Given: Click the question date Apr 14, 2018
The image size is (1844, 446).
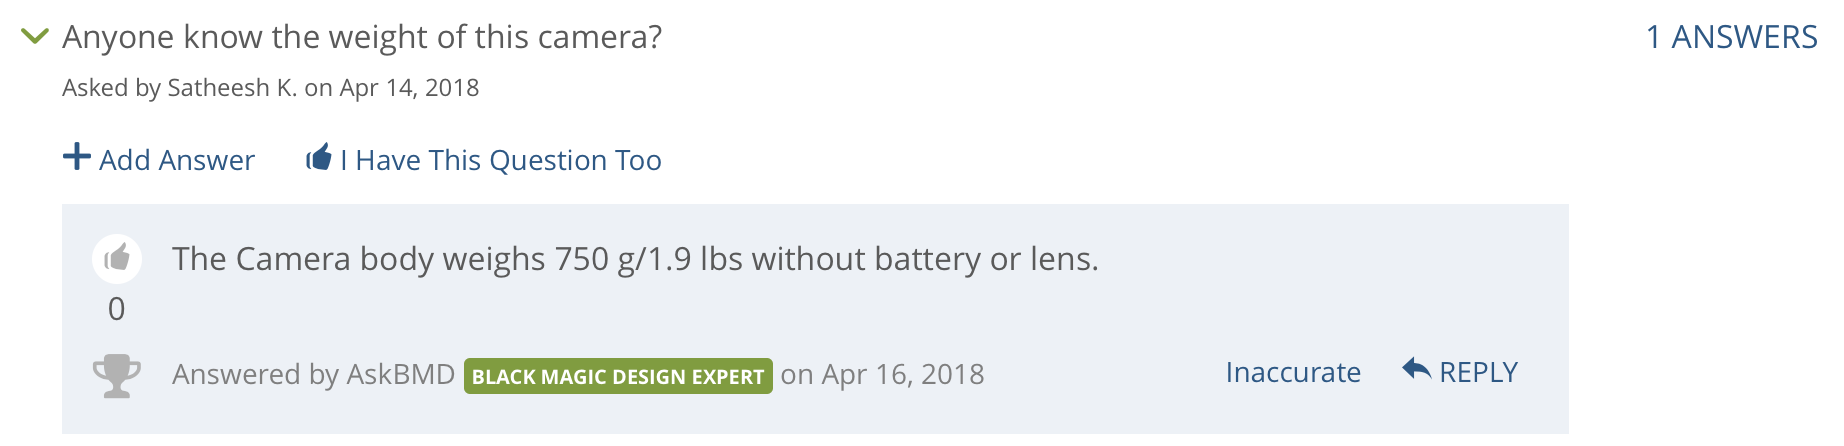Looking at the screenshot, I should point(409,88).
